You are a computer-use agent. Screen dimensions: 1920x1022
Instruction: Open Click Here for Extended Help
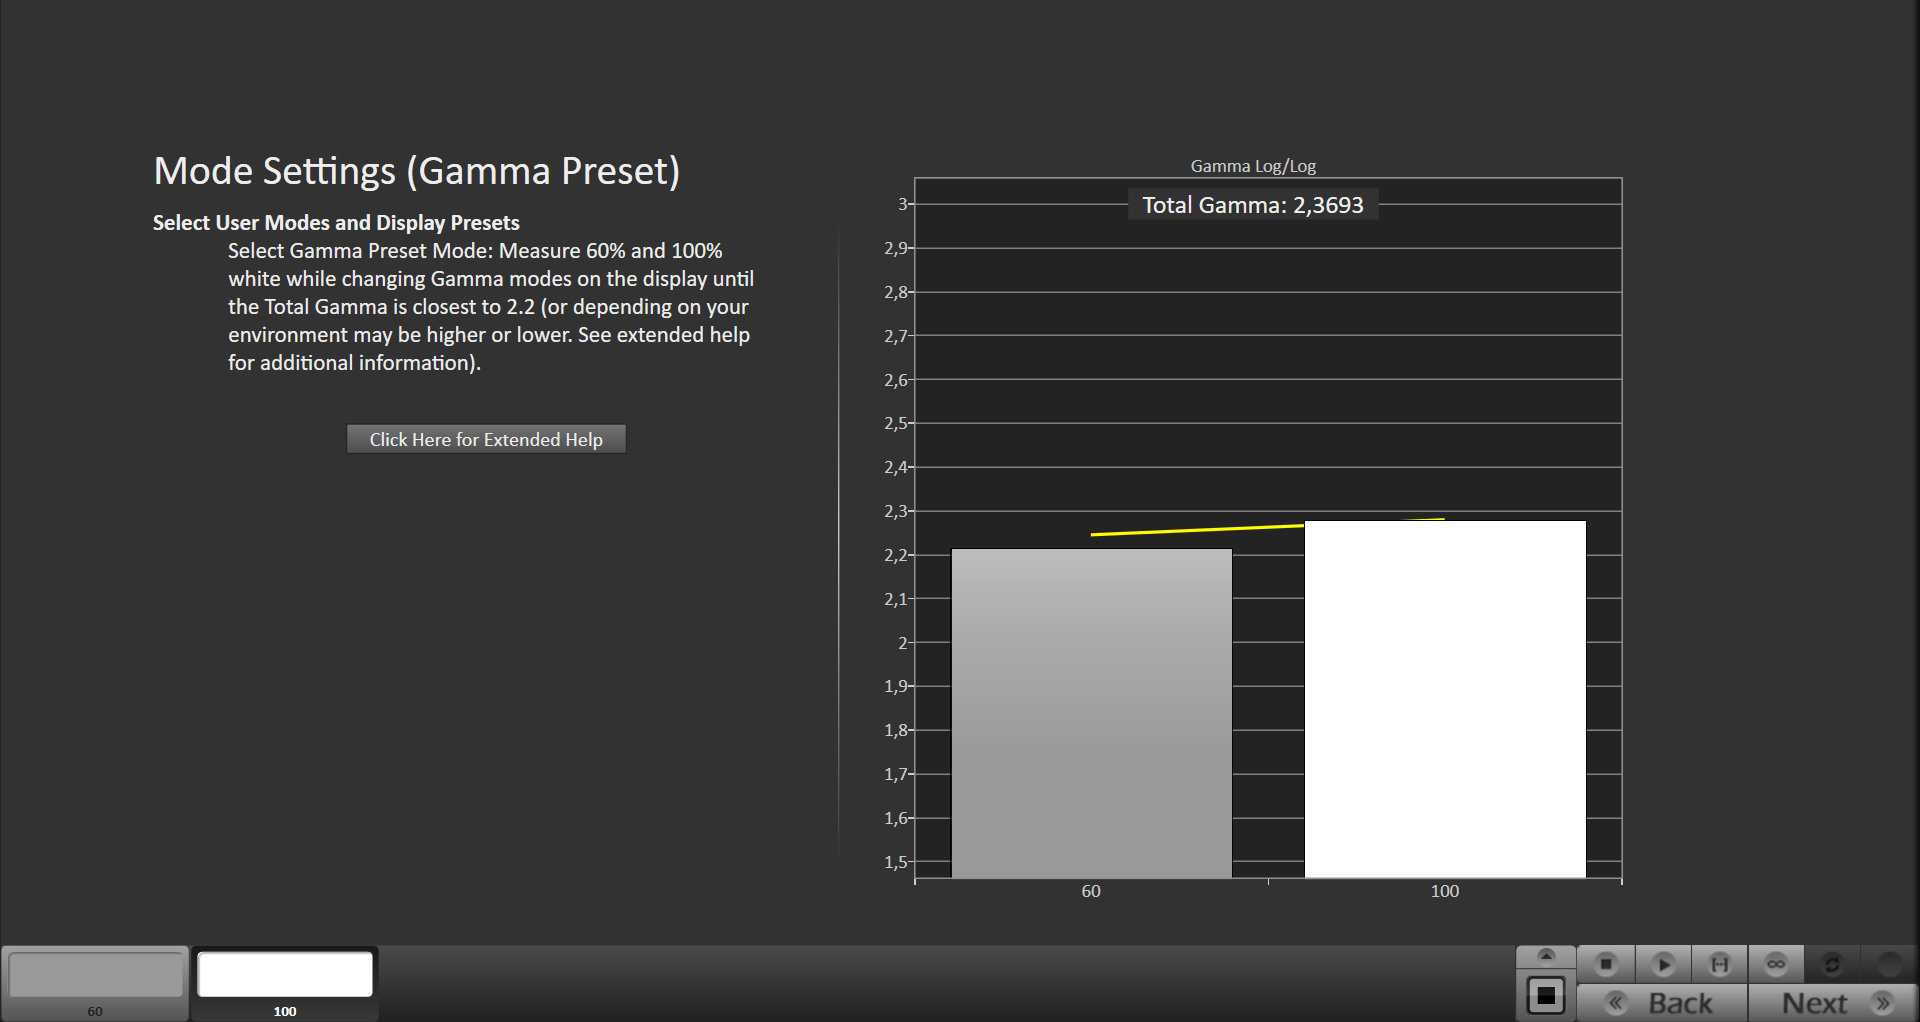click(x=486, y=439)
